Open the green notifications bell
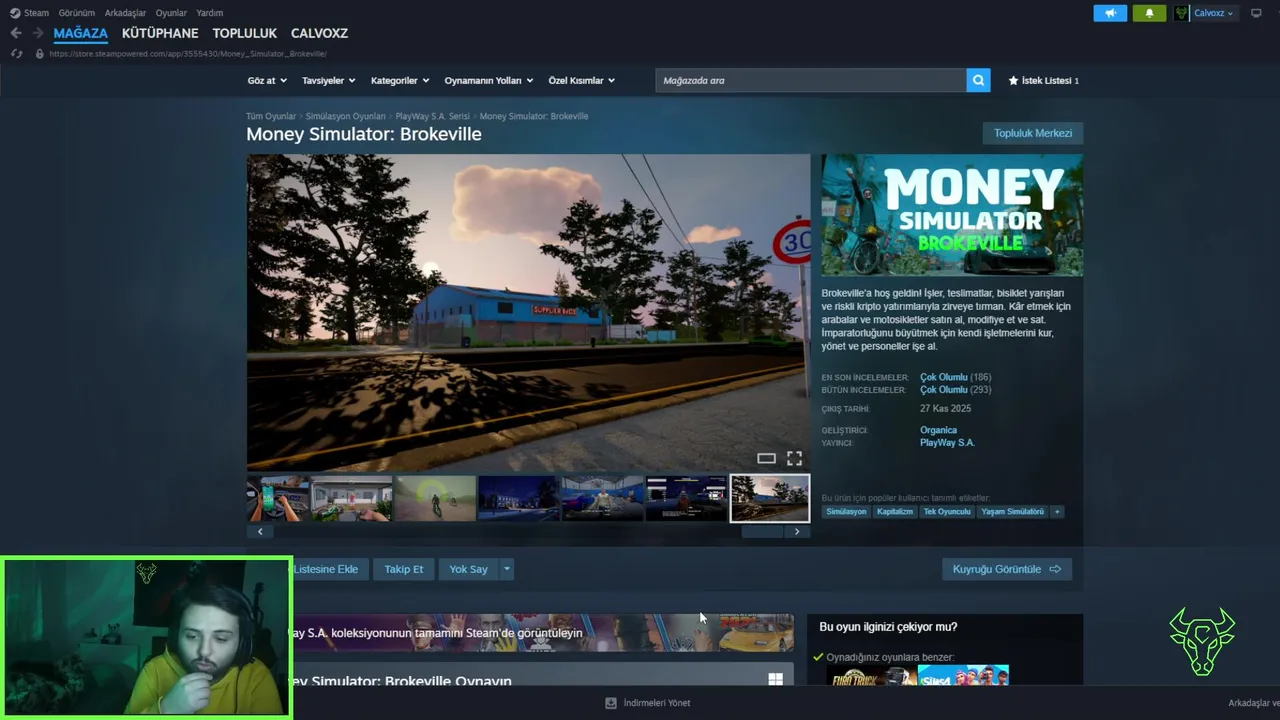The image size is (1280, 720). (1149, 13)
